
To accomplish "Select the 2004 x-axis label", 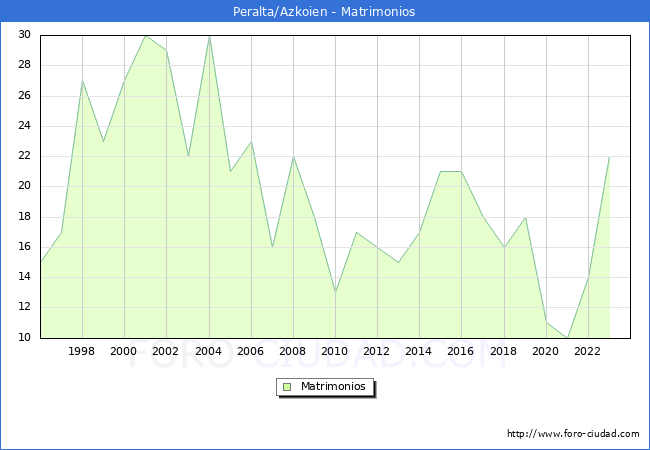I will coord(208,351).
